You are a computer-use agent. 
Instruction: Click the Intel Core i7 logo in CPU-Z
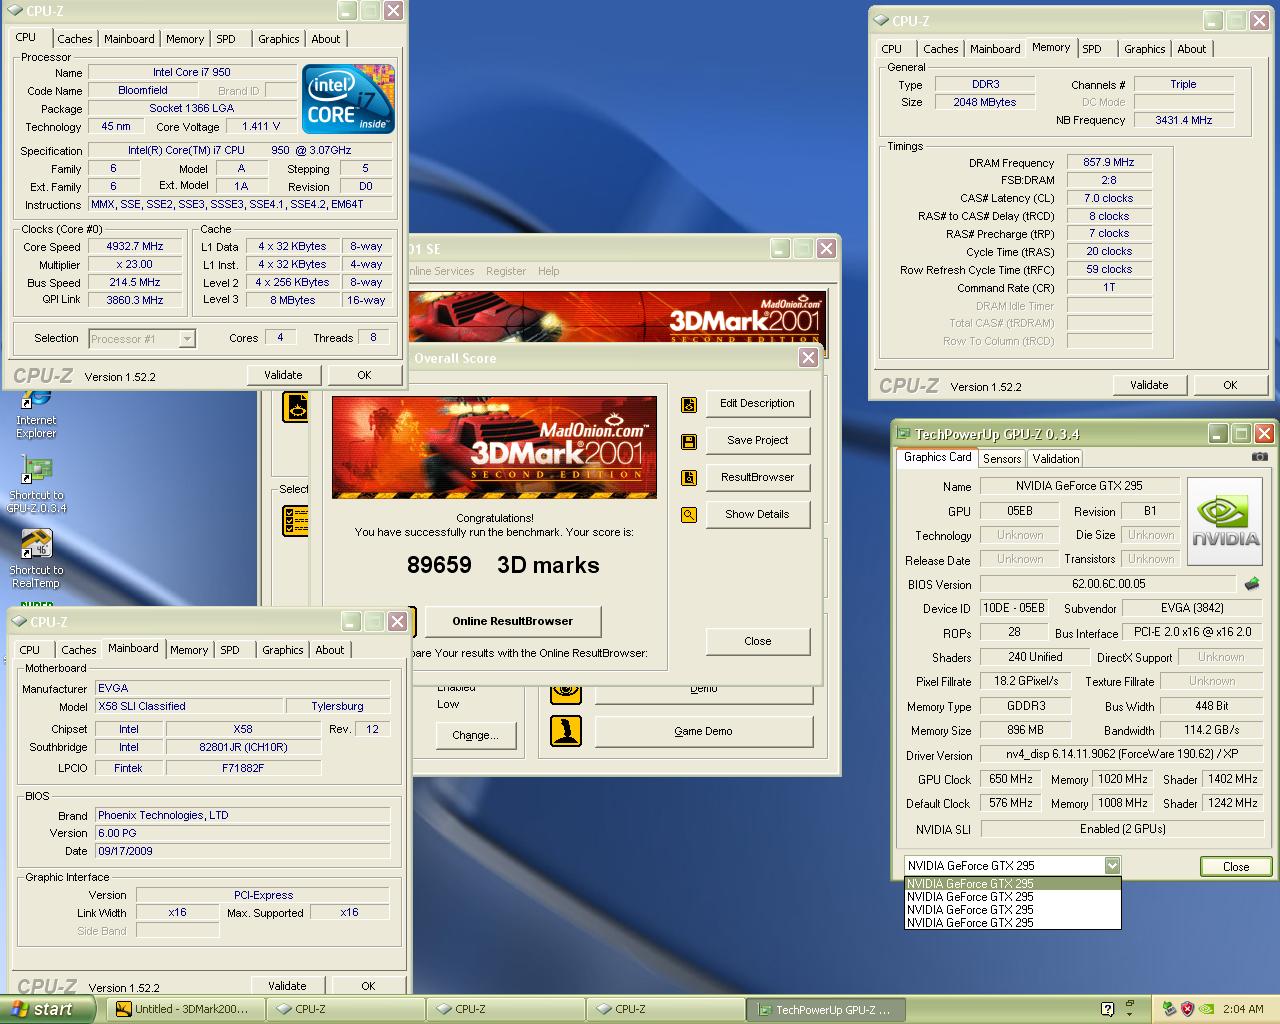coord(348,98)
